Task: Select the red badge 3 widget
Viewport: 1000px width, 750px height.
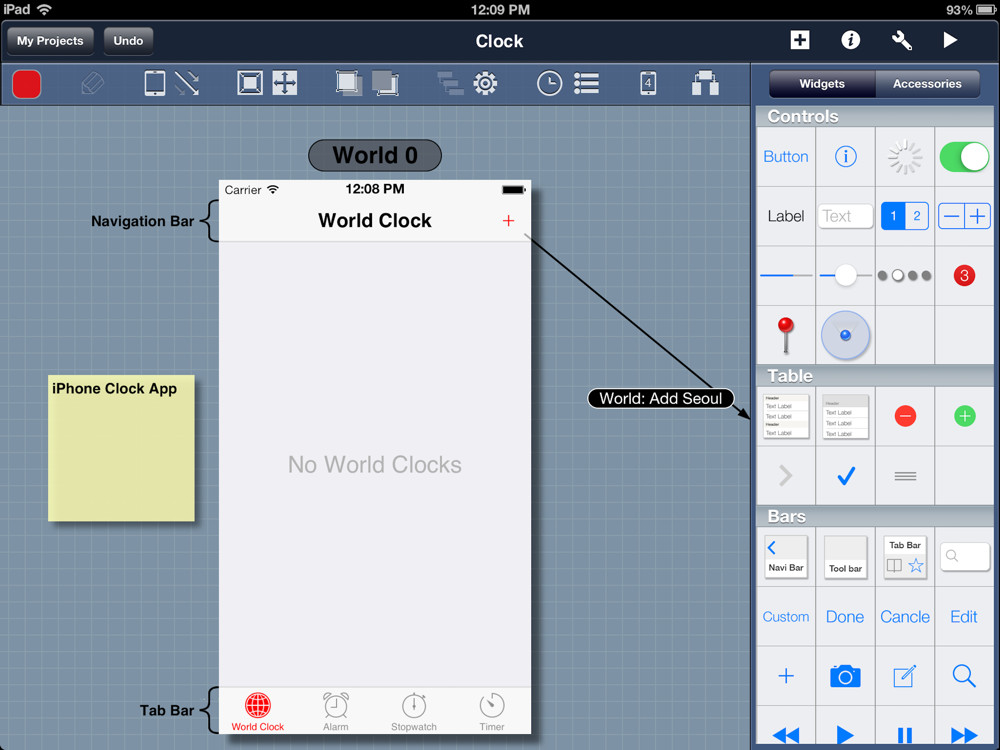Action: (x=964, y=276)
